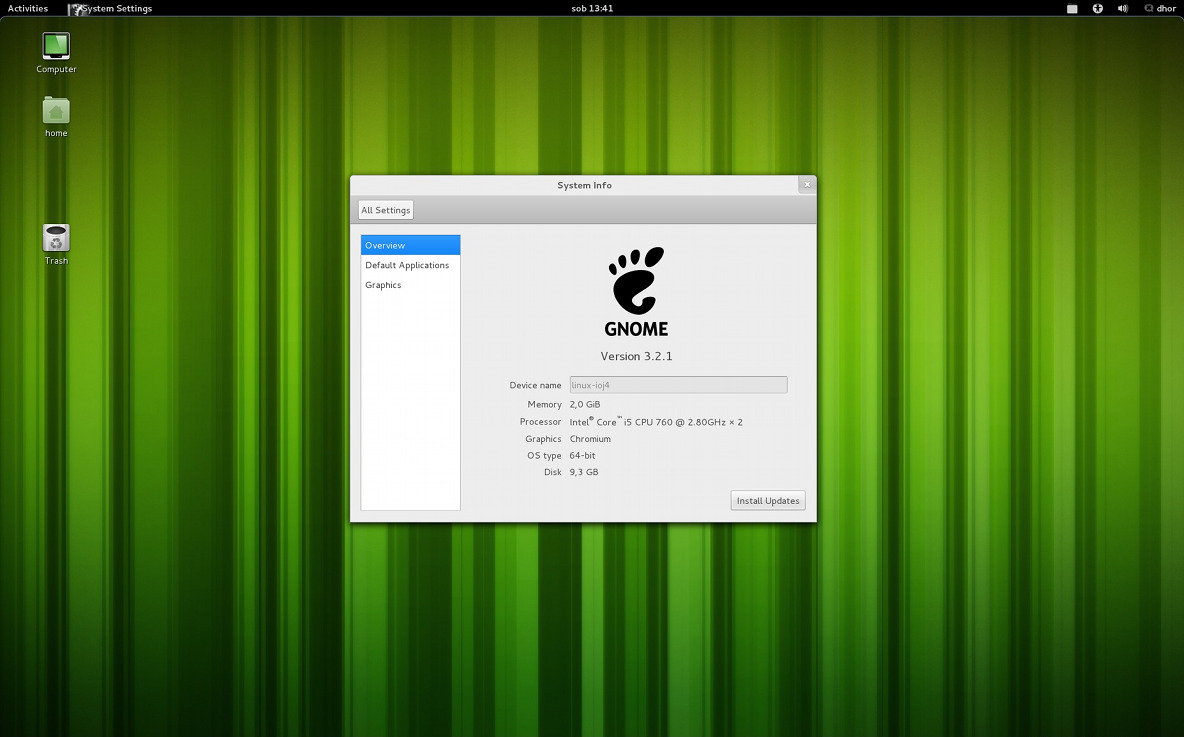Click the Processor label
1184x737 pixels.
click(x=541, y=421)
